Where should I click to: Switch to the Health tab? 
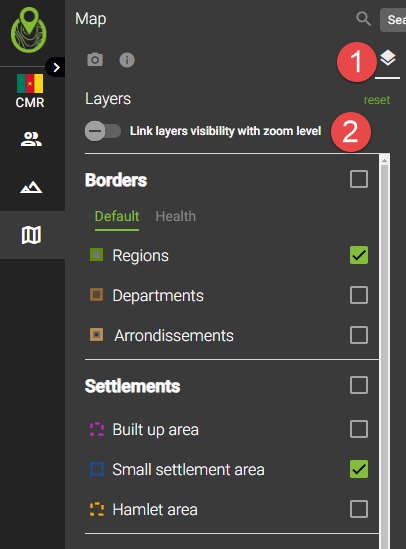tap(175, 216)
